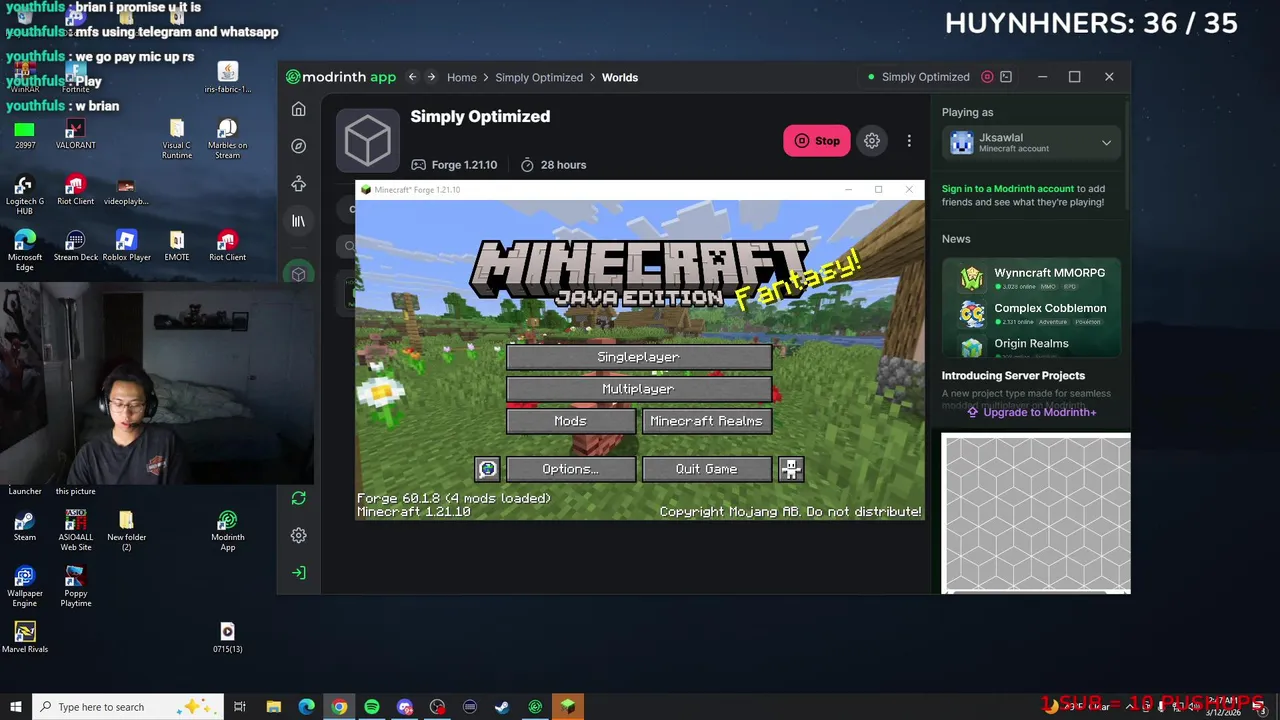Open Minecraft Options...

[x=570, y=469]
